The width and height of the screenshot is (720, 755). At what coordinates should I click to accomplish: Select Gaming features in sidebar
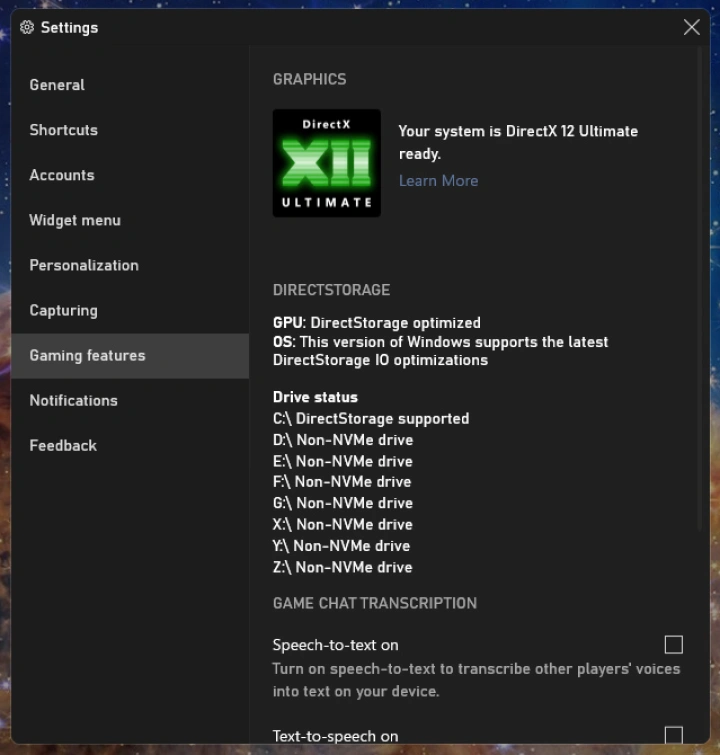tap(87, 355)
